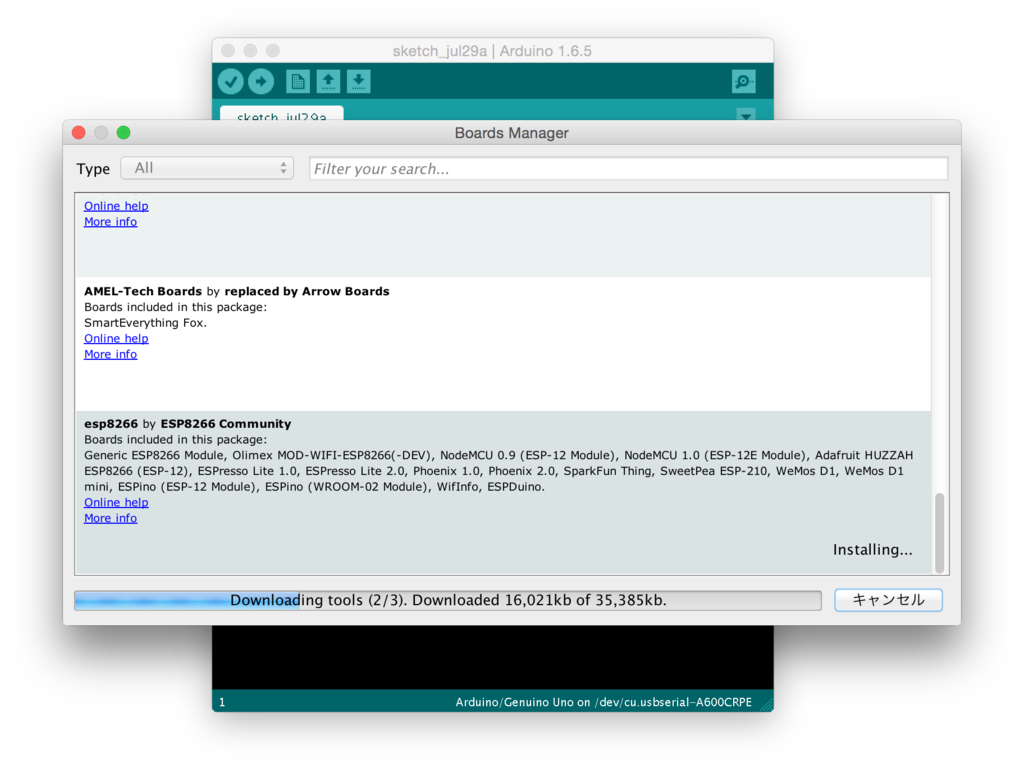1024x768 pixels.
Task: Open More info for esp8266 package
Action: click(110, 518)
